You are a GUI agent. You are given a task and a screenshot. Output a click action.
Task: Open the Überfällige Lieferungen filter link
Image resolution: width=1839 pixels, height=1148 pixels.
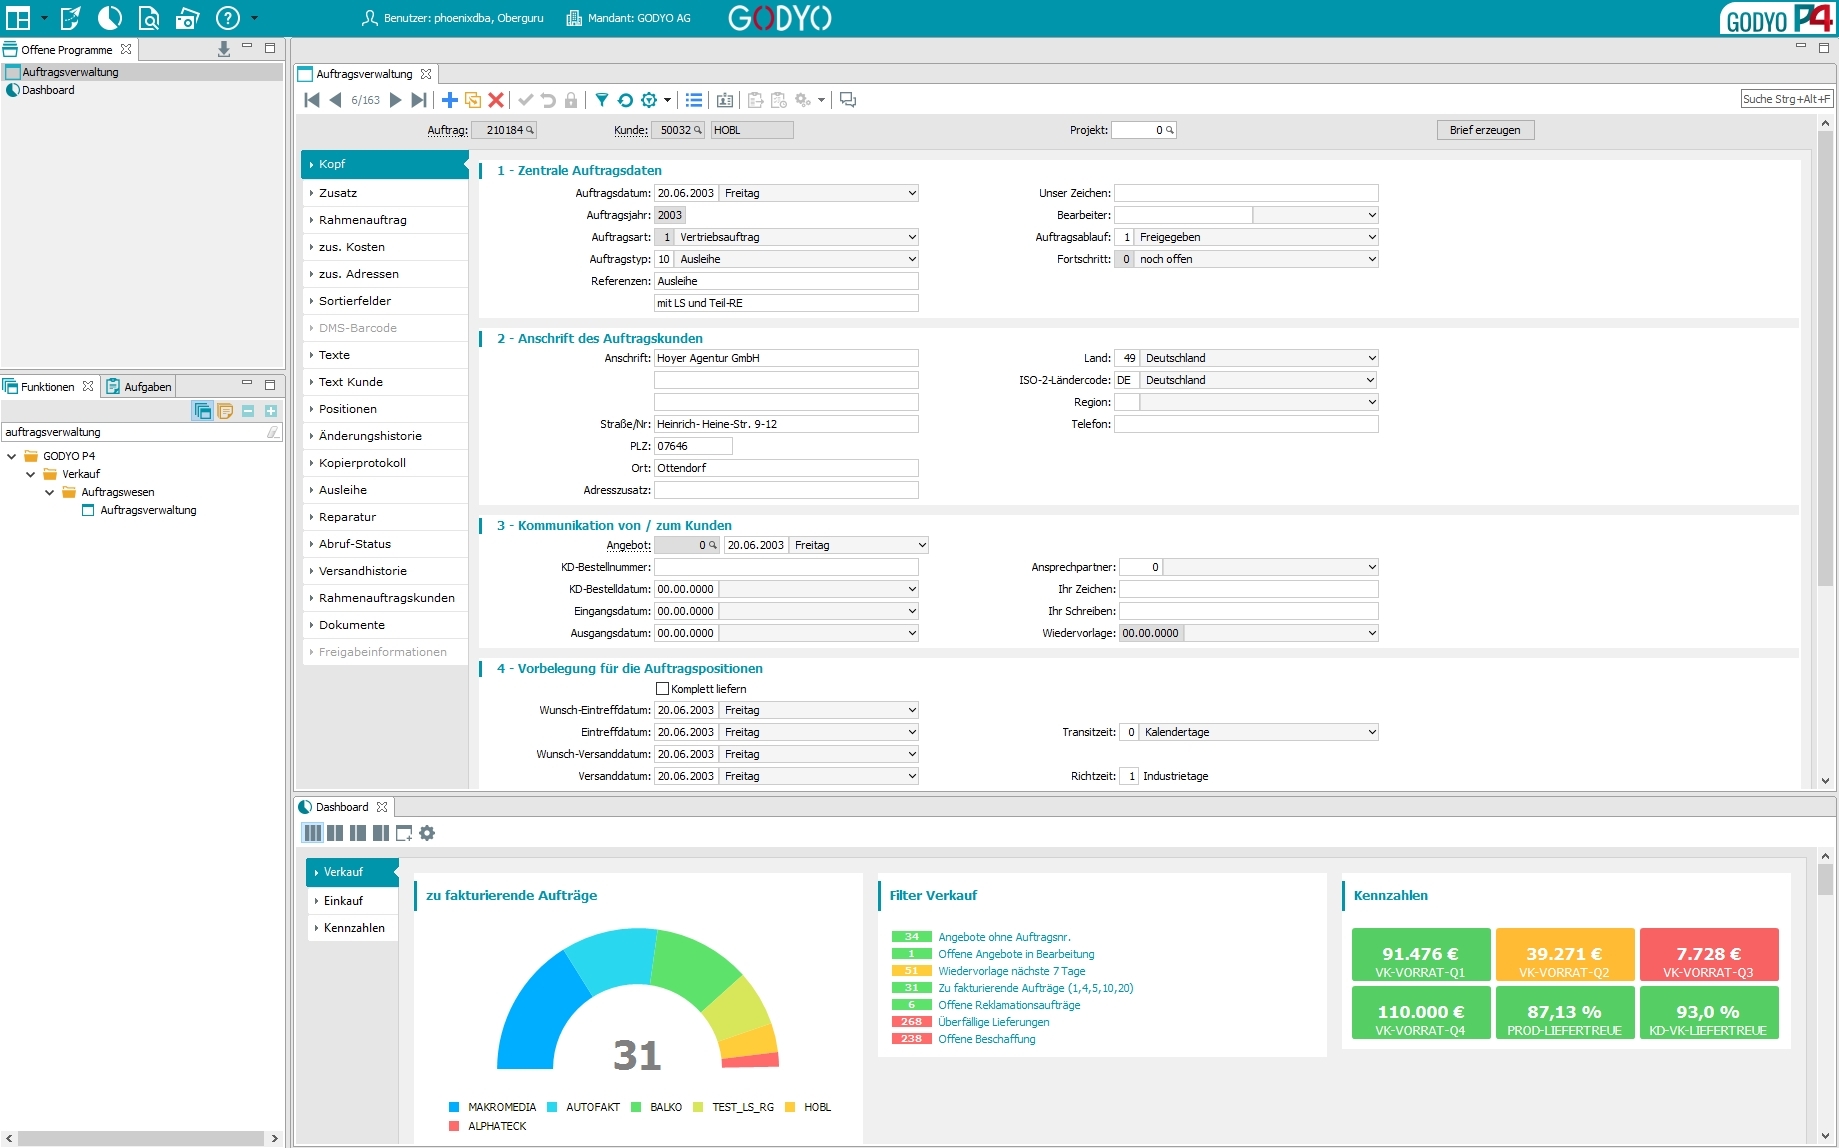[994, 1022]
